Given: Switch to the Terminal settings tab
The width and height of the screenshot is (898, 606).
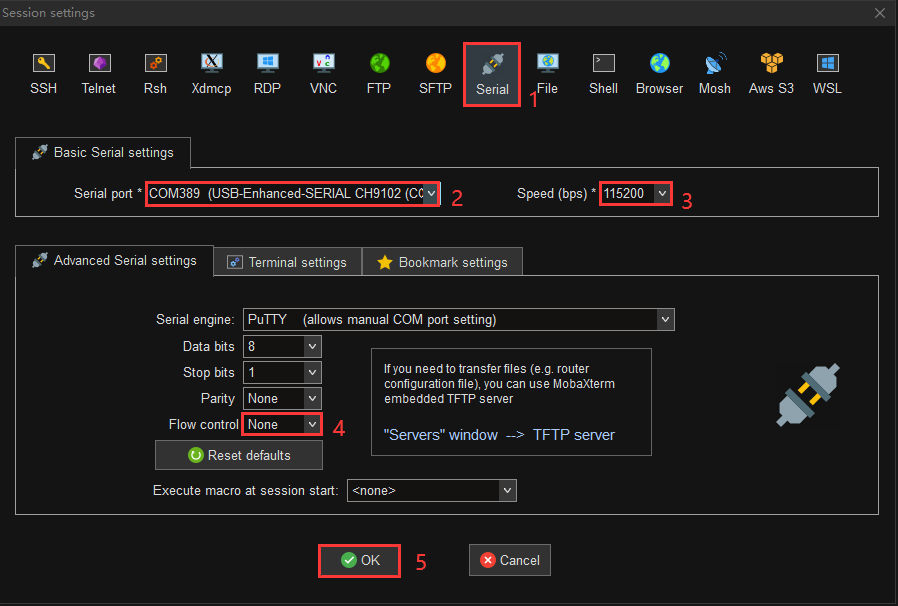Looking at the screenshot, I should click(x=287, y=262).
